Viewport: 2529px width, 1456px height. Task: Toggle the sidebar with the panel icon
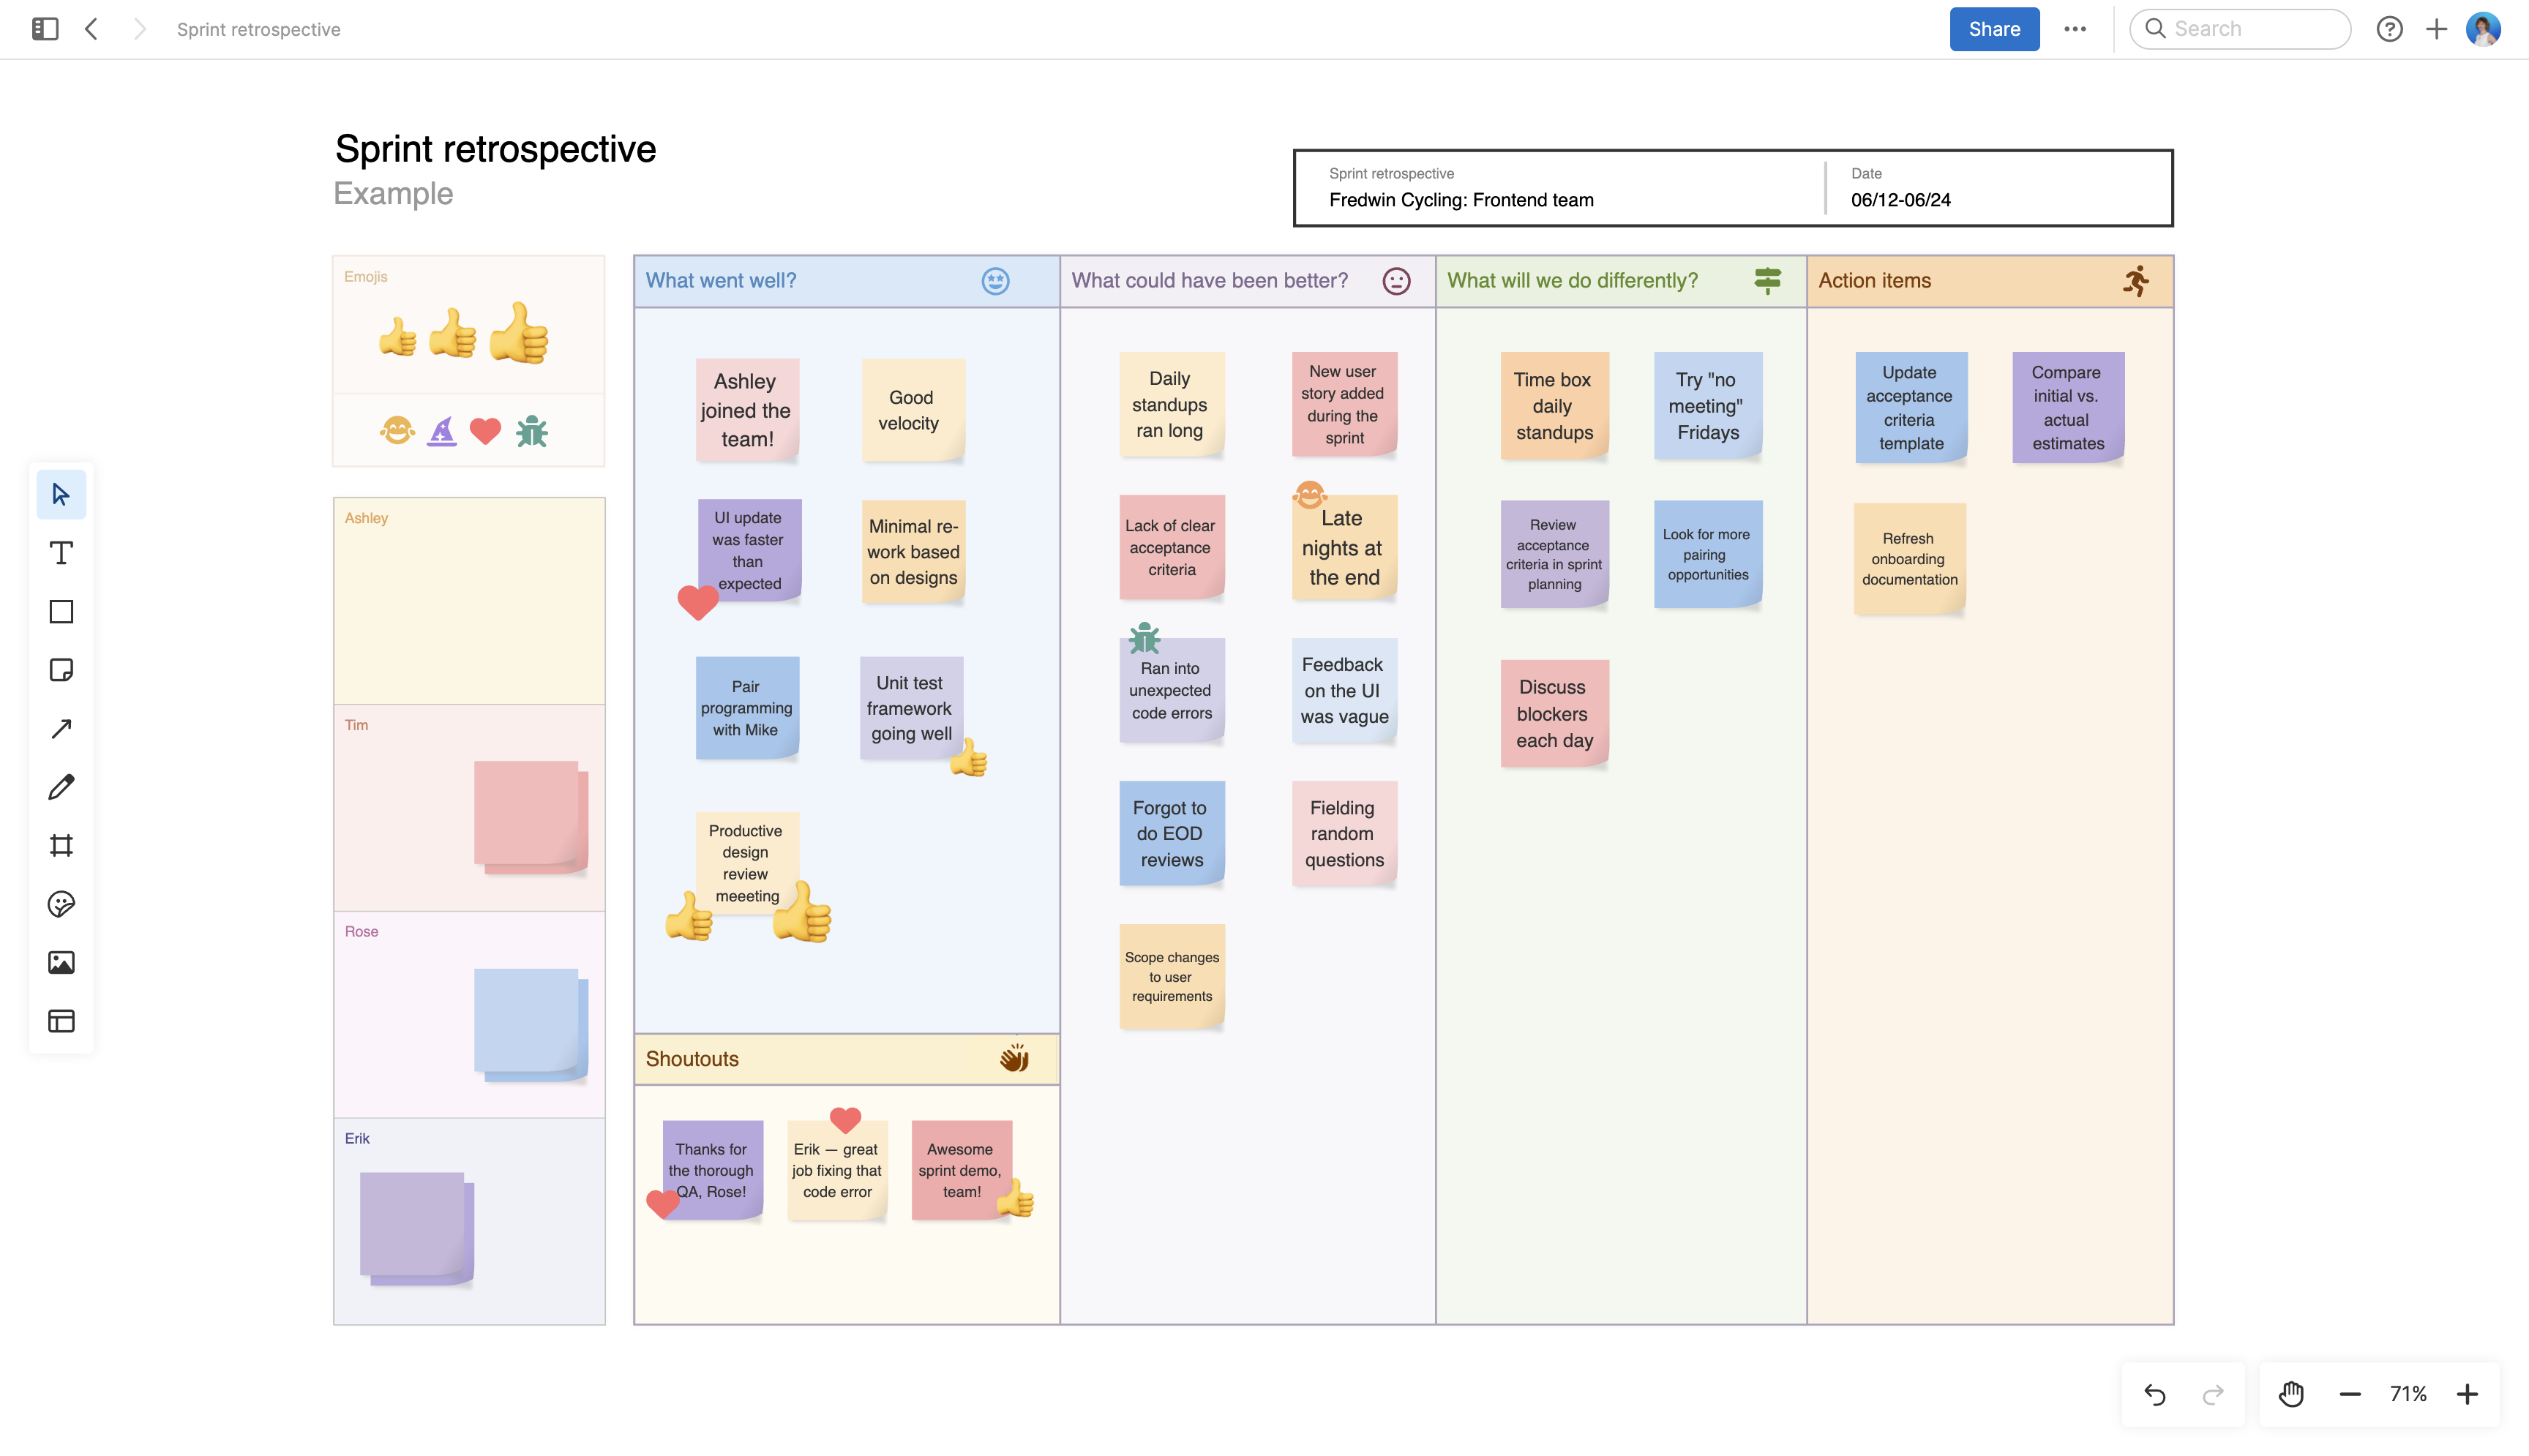coord(43,29)
